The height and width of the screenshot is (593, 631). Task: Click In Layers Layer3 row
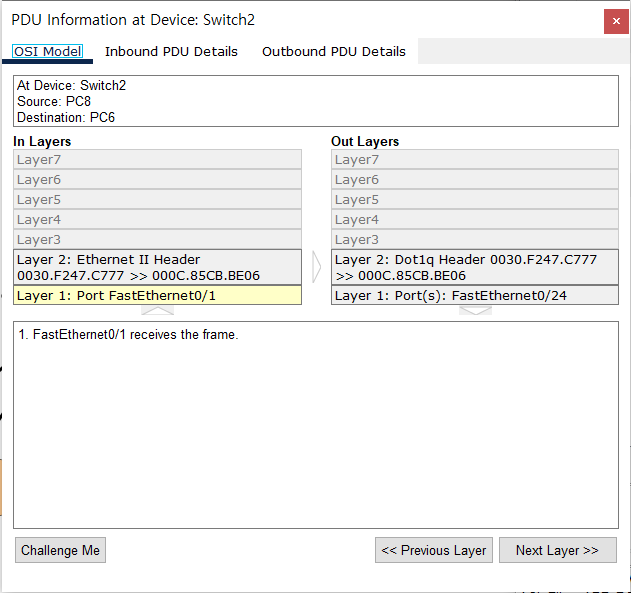point(157,239)
